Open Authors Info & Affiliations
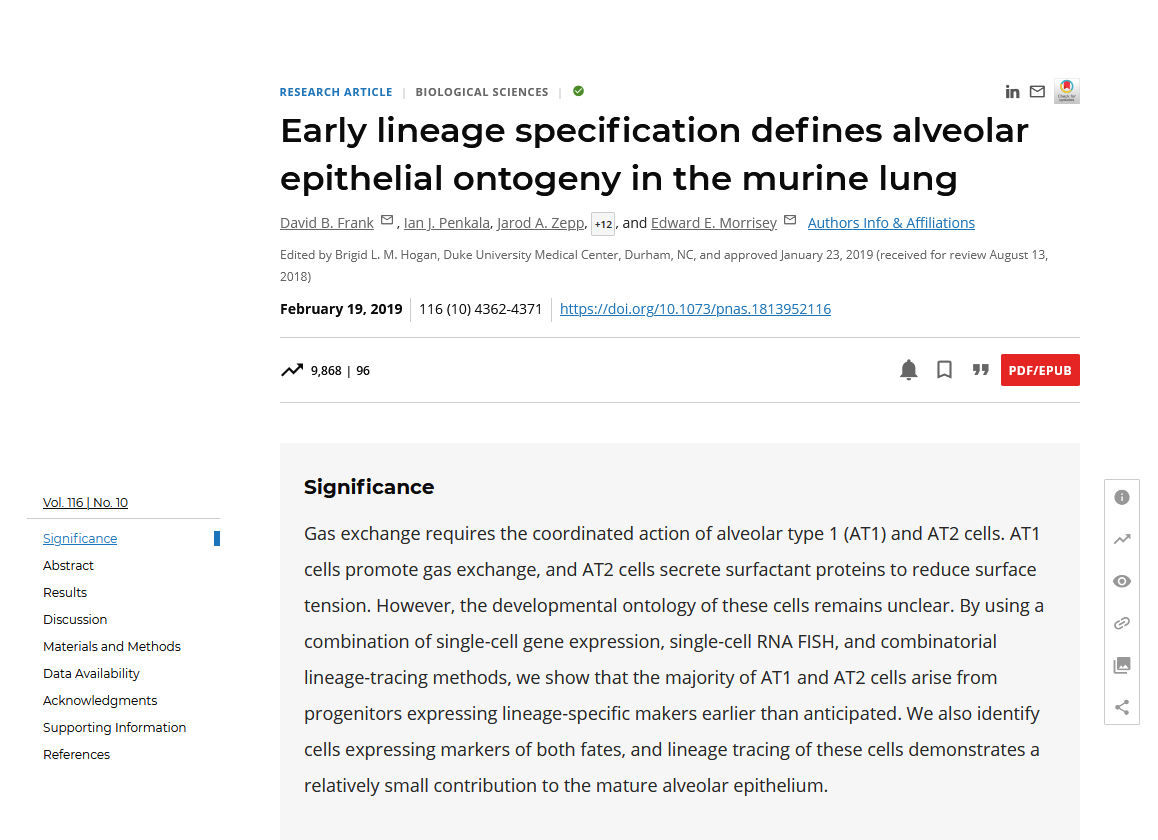This screenshot has height=840, width=1158. point(891,223)
